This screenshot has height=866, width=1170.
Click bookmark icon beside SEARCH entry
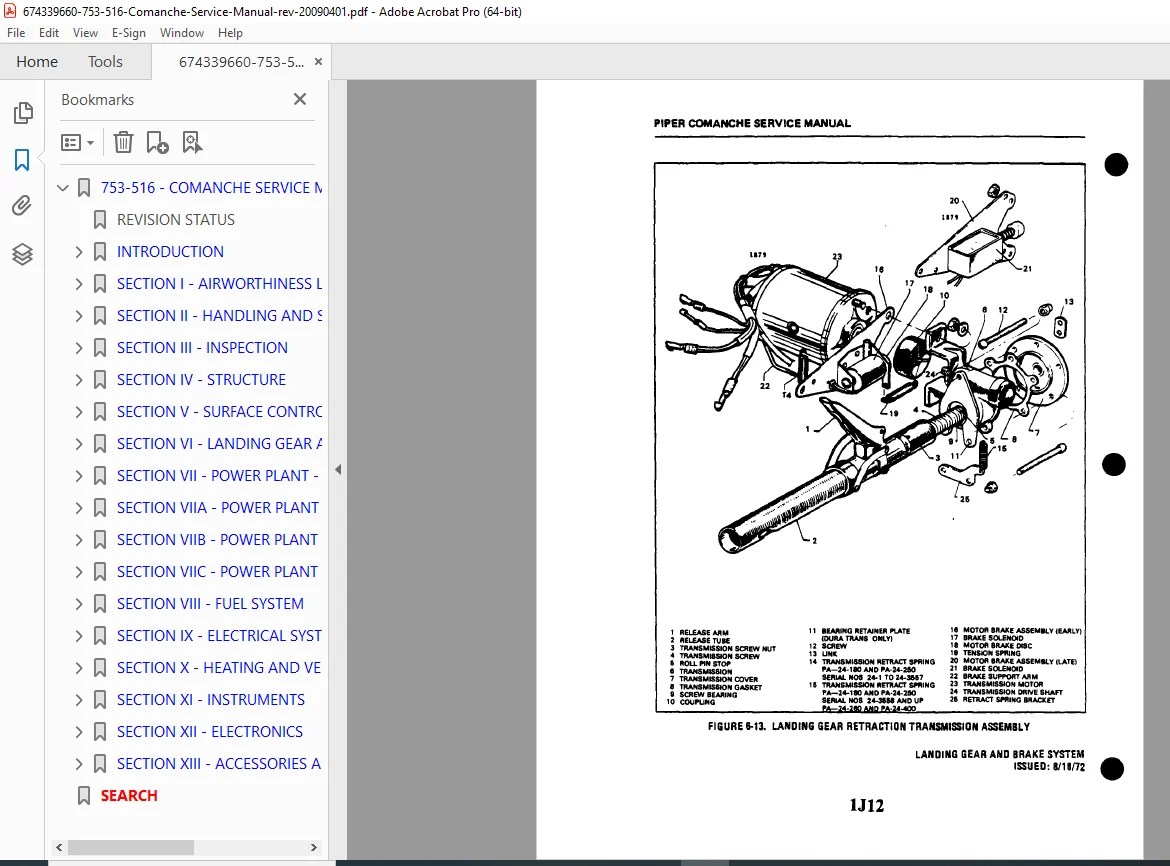point(84,797)
